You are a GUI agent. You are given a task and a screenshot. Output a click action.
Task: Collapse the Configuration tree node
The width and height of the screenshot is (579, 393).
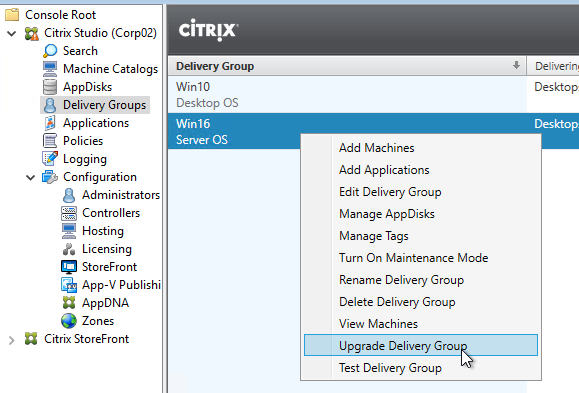click(31, 178)
